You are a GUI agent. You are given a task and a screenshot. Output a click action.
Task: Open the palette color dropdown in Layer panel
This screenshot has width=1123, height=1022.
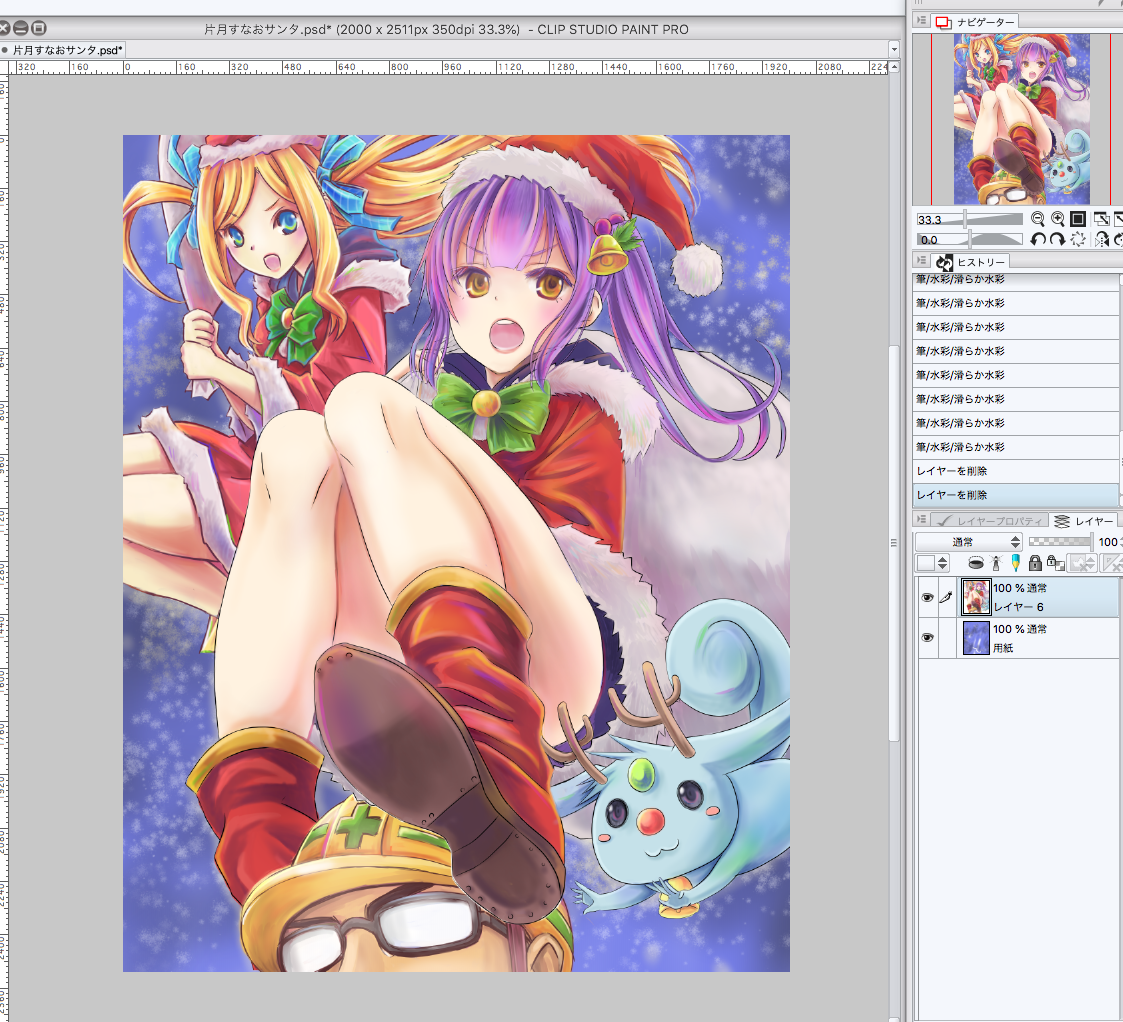tap(943, 564)
